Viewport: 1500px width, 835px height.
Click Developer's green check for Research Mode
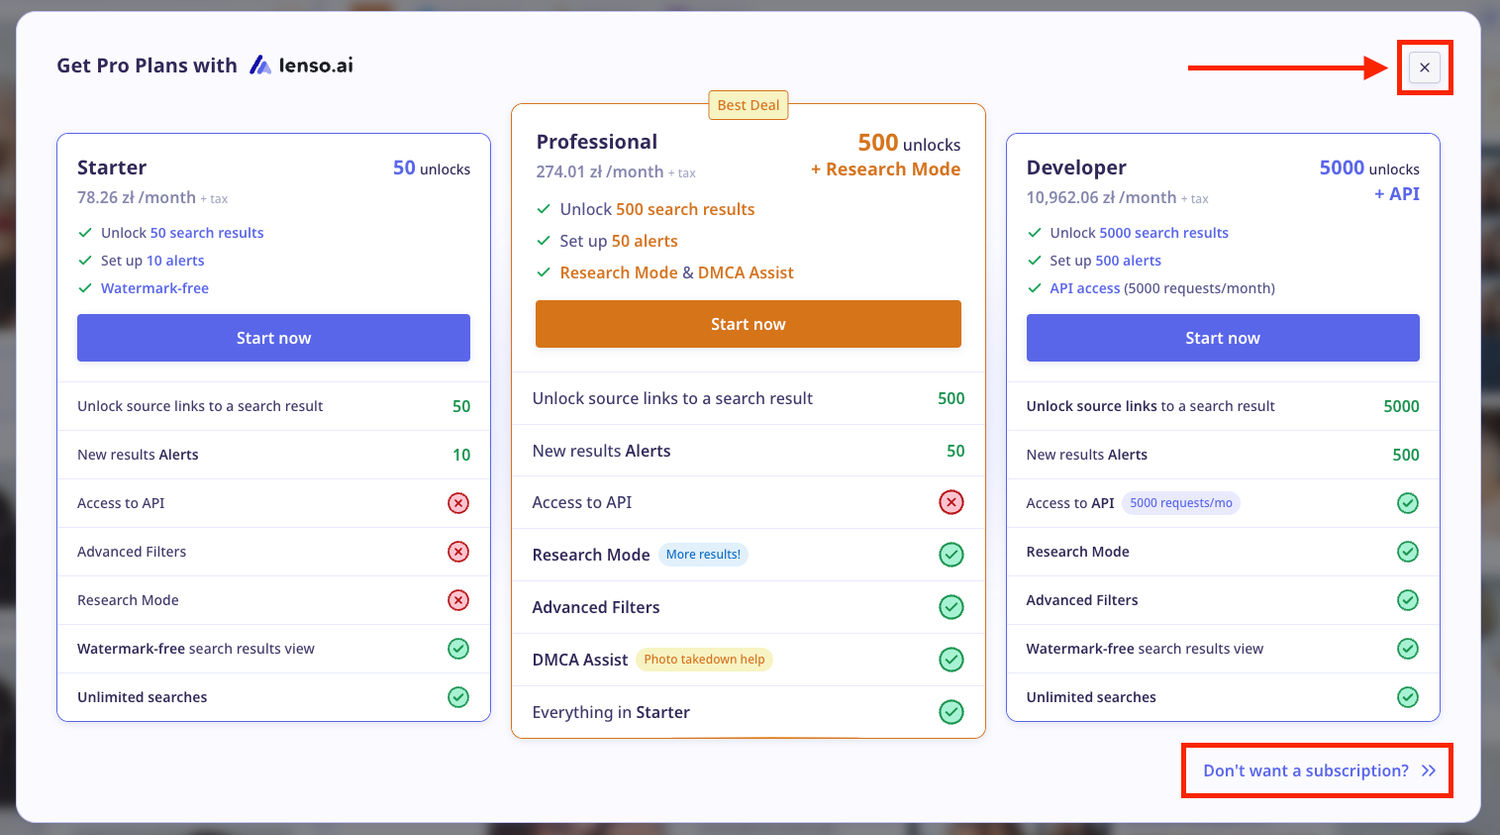1408,551
